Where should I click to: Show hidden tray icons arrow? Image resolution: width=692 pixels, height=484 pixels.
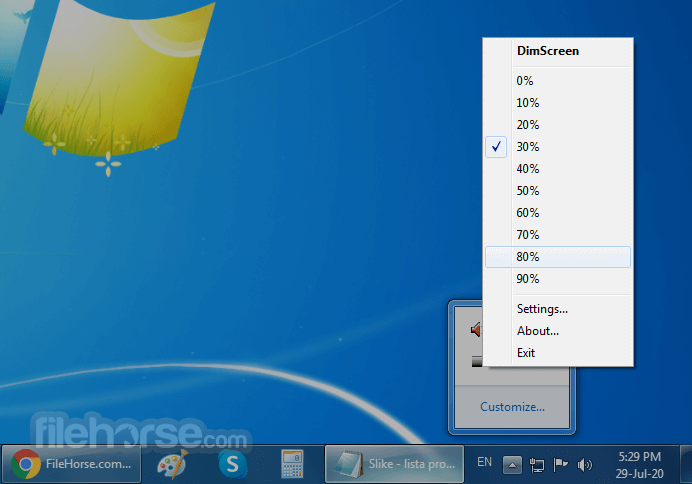point(512,465)
